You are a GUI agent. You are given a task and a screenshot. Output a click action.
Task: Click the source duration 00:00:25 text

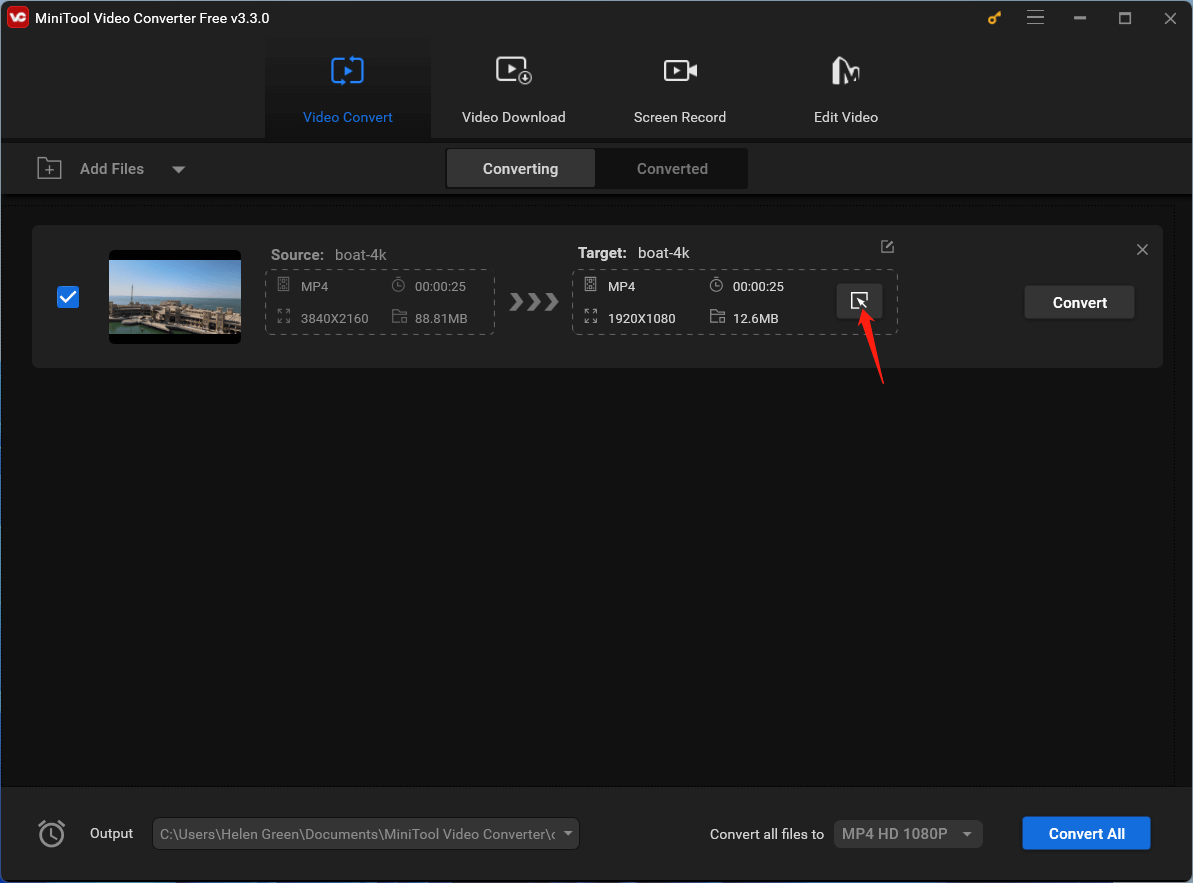tap(441, 287)
